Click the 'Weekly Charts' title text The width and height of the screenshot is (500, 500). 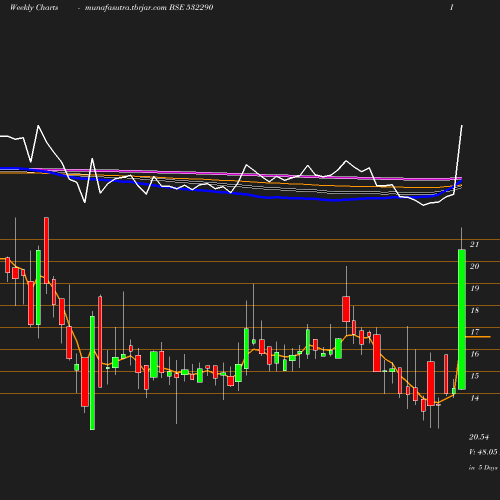point(34,7)
